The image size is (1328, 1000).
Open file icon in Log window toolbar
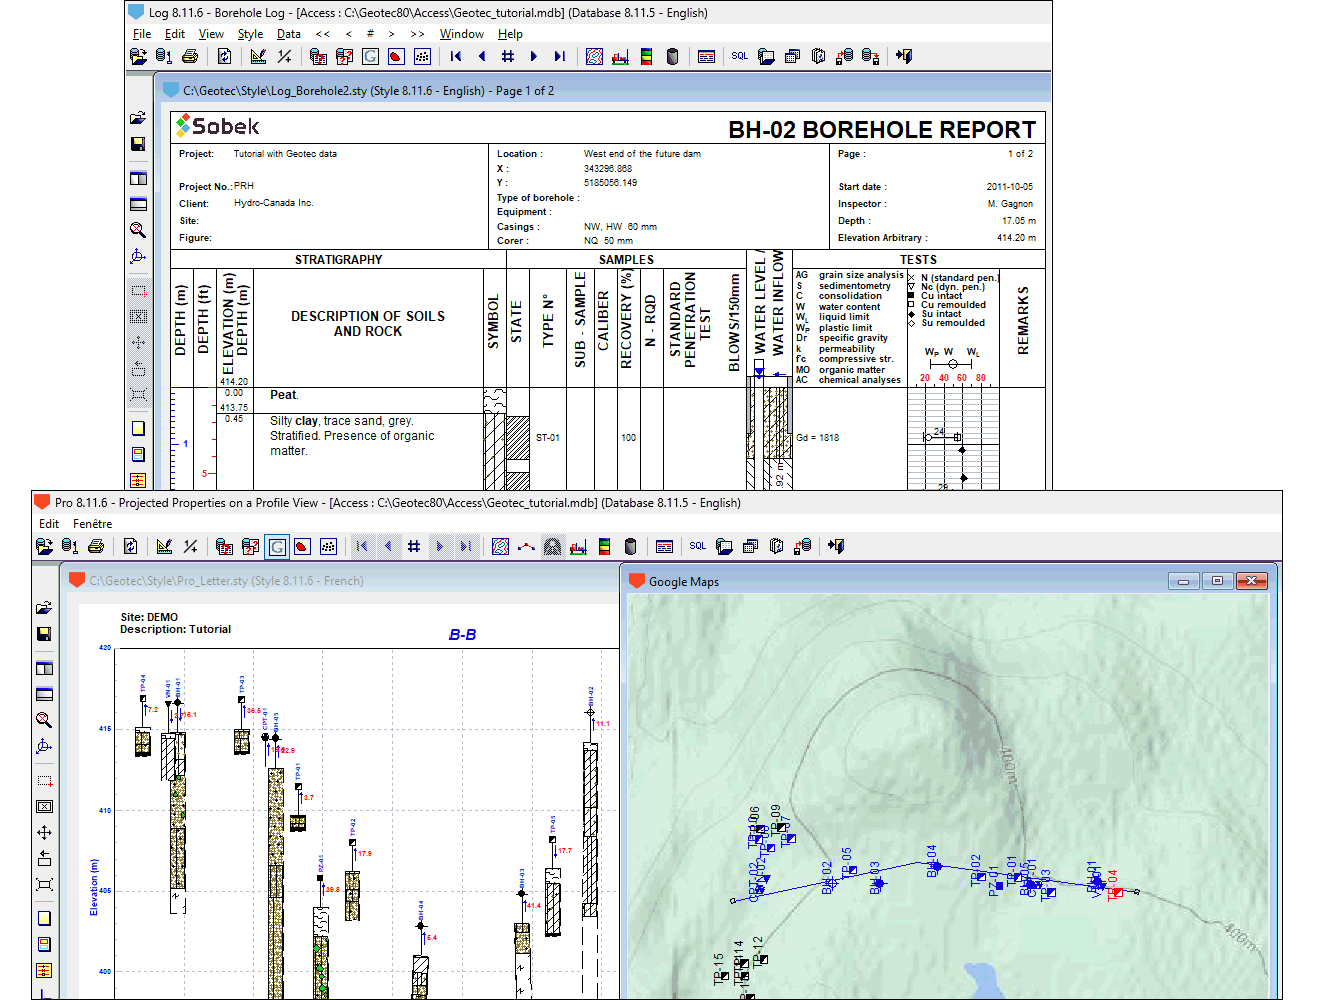pos(138,57)
